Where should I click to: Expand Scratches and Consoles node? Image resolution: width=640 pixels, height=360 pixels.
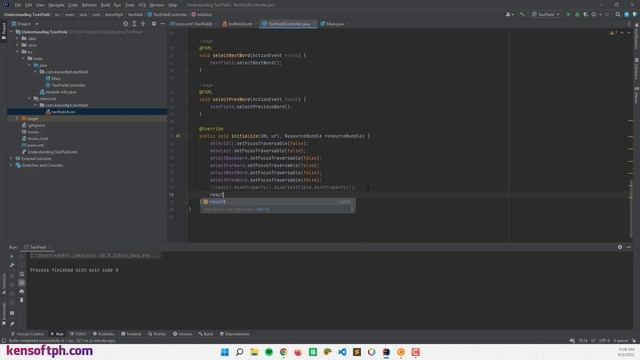point(11,165)
